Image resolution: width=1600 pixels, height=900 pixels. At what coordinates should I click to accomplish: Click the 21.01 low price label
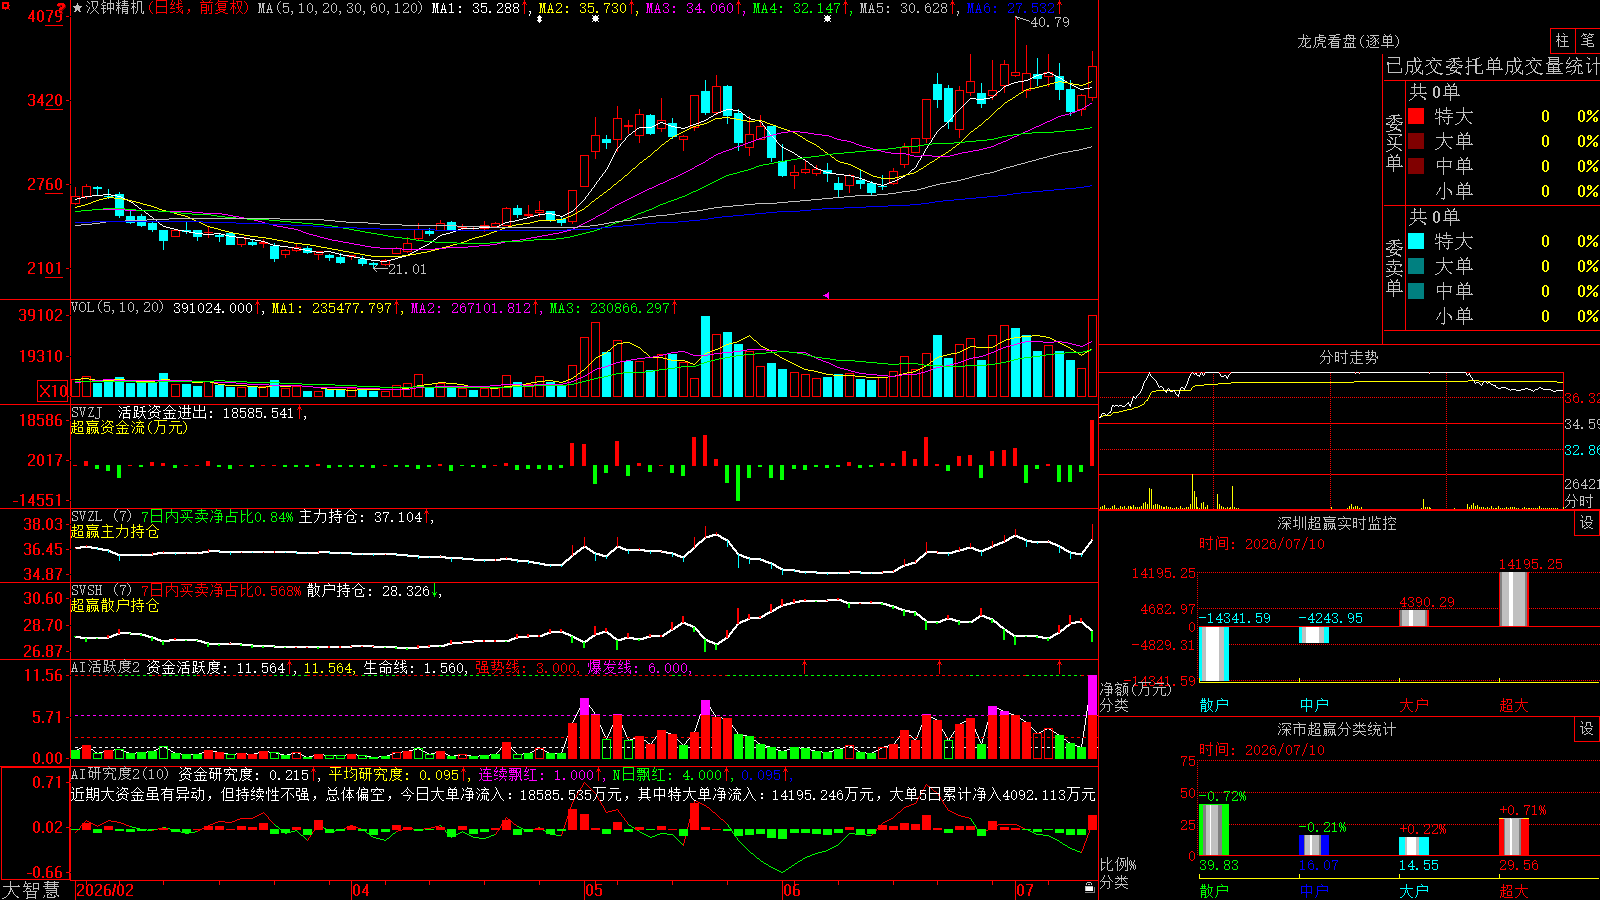(407, 269)
